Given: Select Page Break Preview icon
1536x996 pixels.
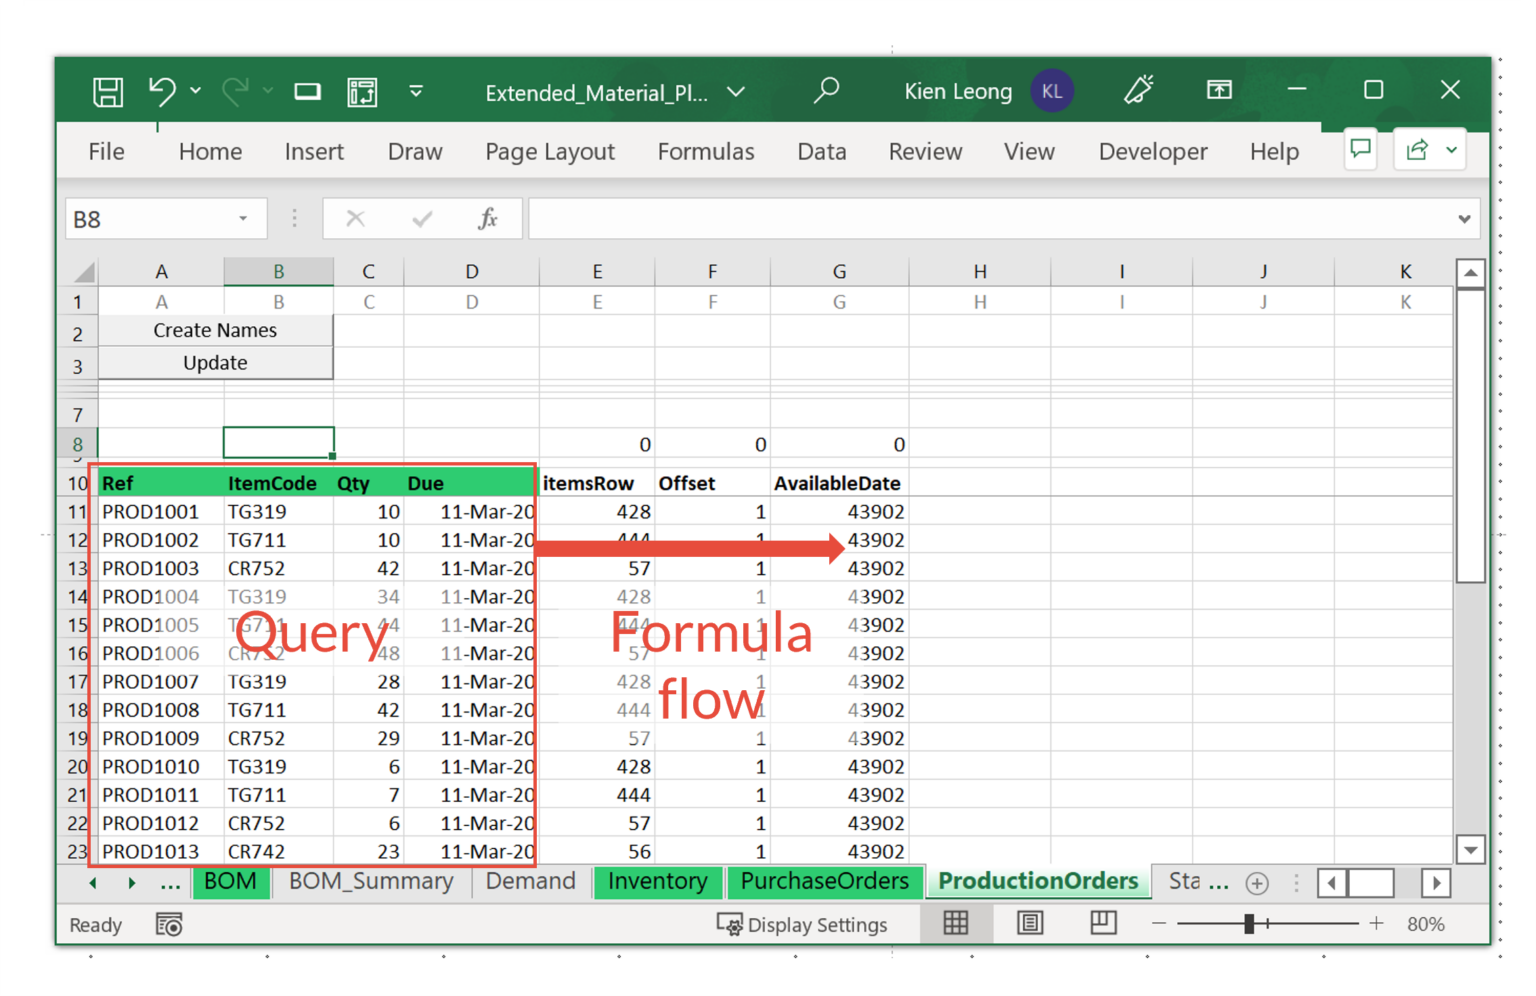Looking at the screenshot, I should click(x=1103, y=923).
